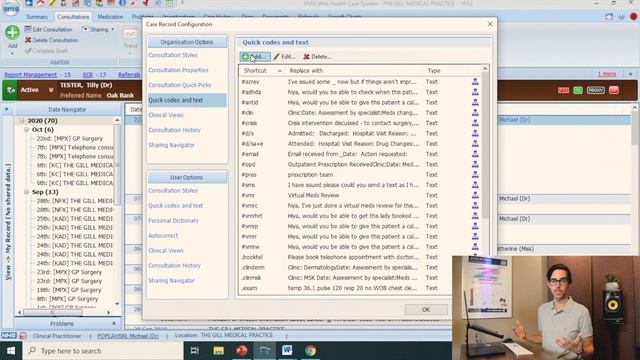
Task: Open PowerPoint from the taskbar
Action: [x=242, y=351]
